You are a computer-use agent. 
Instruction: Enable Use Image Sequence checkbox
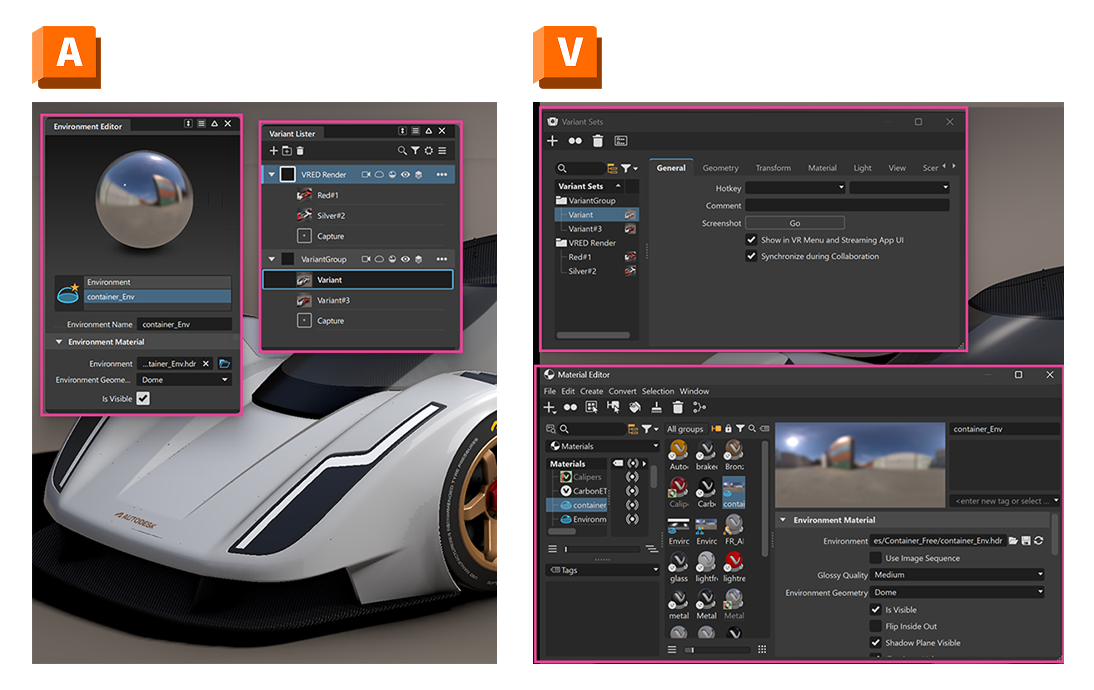876,558
